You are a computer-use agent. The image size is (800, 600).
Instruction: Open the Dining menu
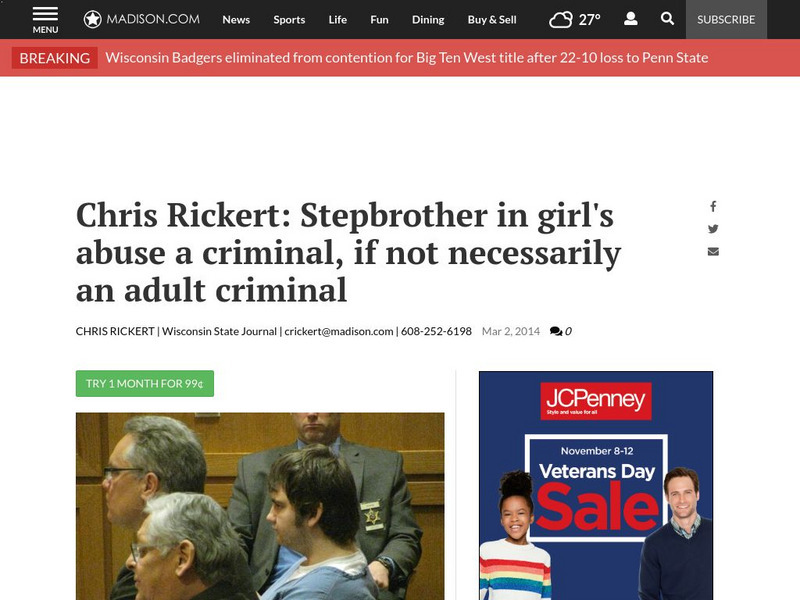coord(428,19)
